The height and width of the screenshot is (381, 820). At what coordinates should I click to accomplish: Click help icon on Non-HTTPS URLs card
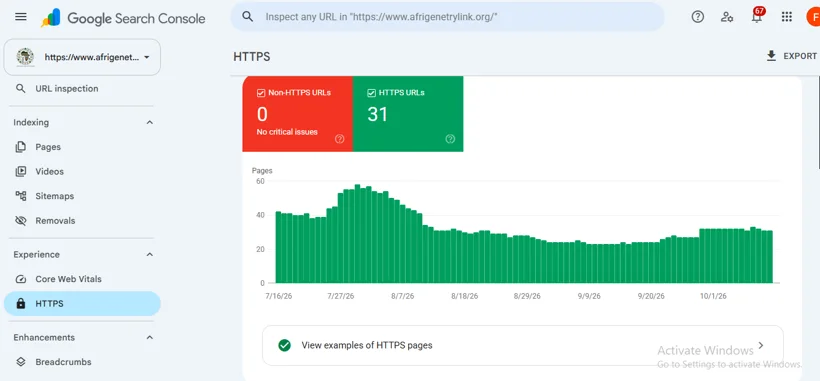(x=339, y=138)
